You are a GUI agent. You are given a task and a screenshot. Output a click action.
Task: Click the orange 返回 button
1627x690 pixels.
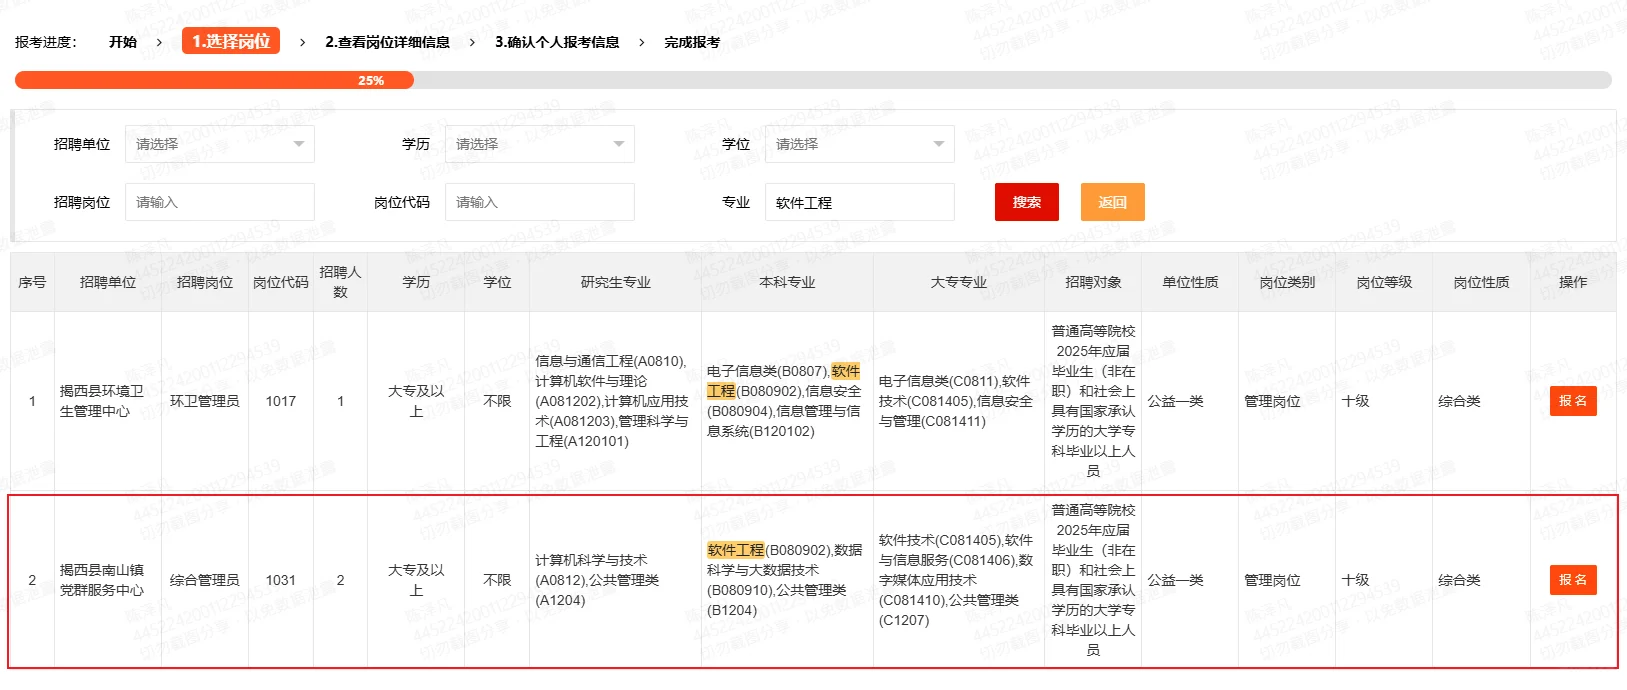1112,202
